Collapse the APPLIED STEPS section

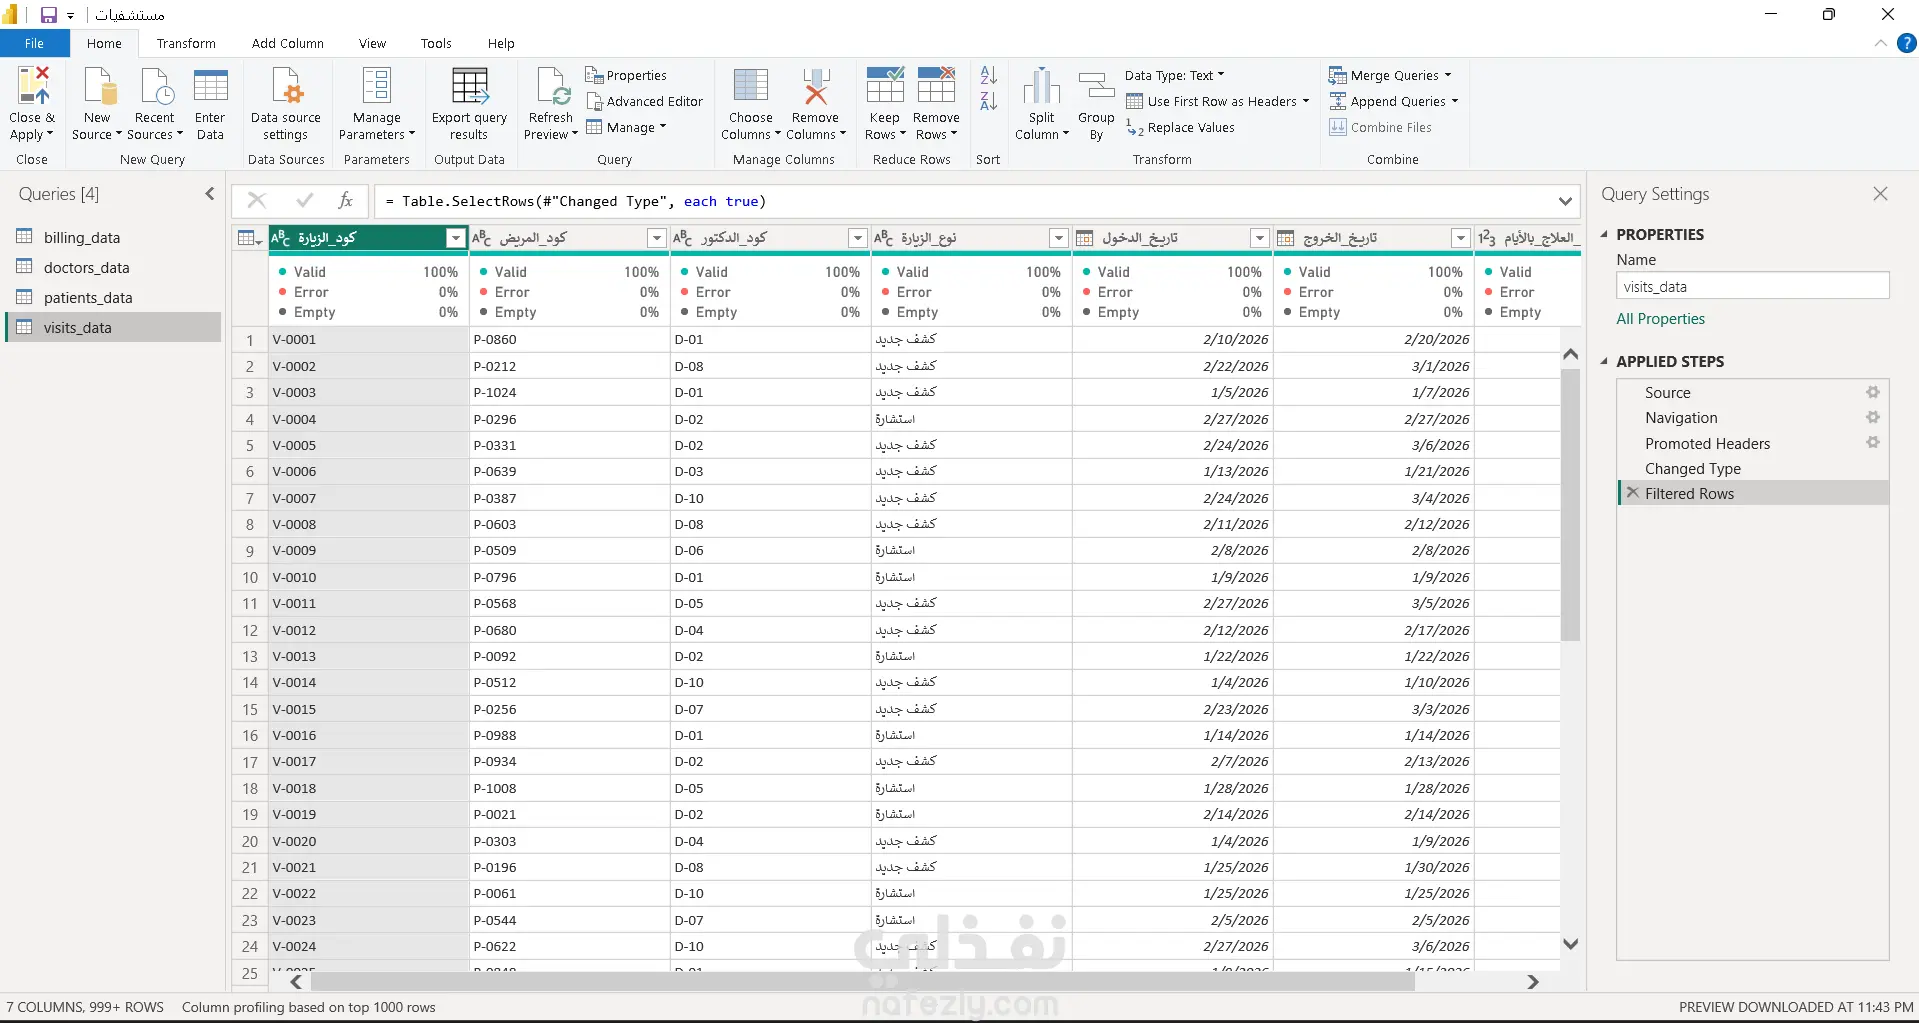1604,361
